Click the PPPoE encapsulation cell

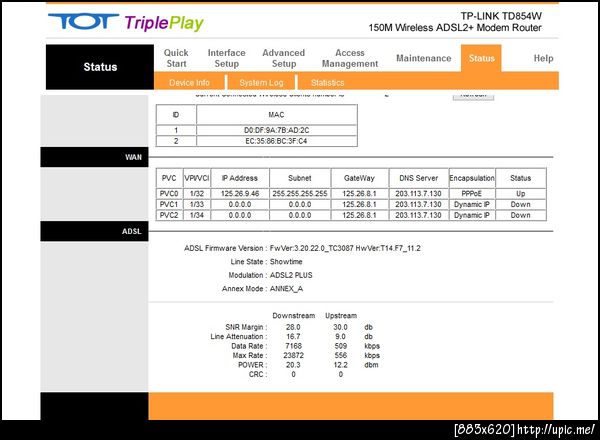tap(472, 194)
